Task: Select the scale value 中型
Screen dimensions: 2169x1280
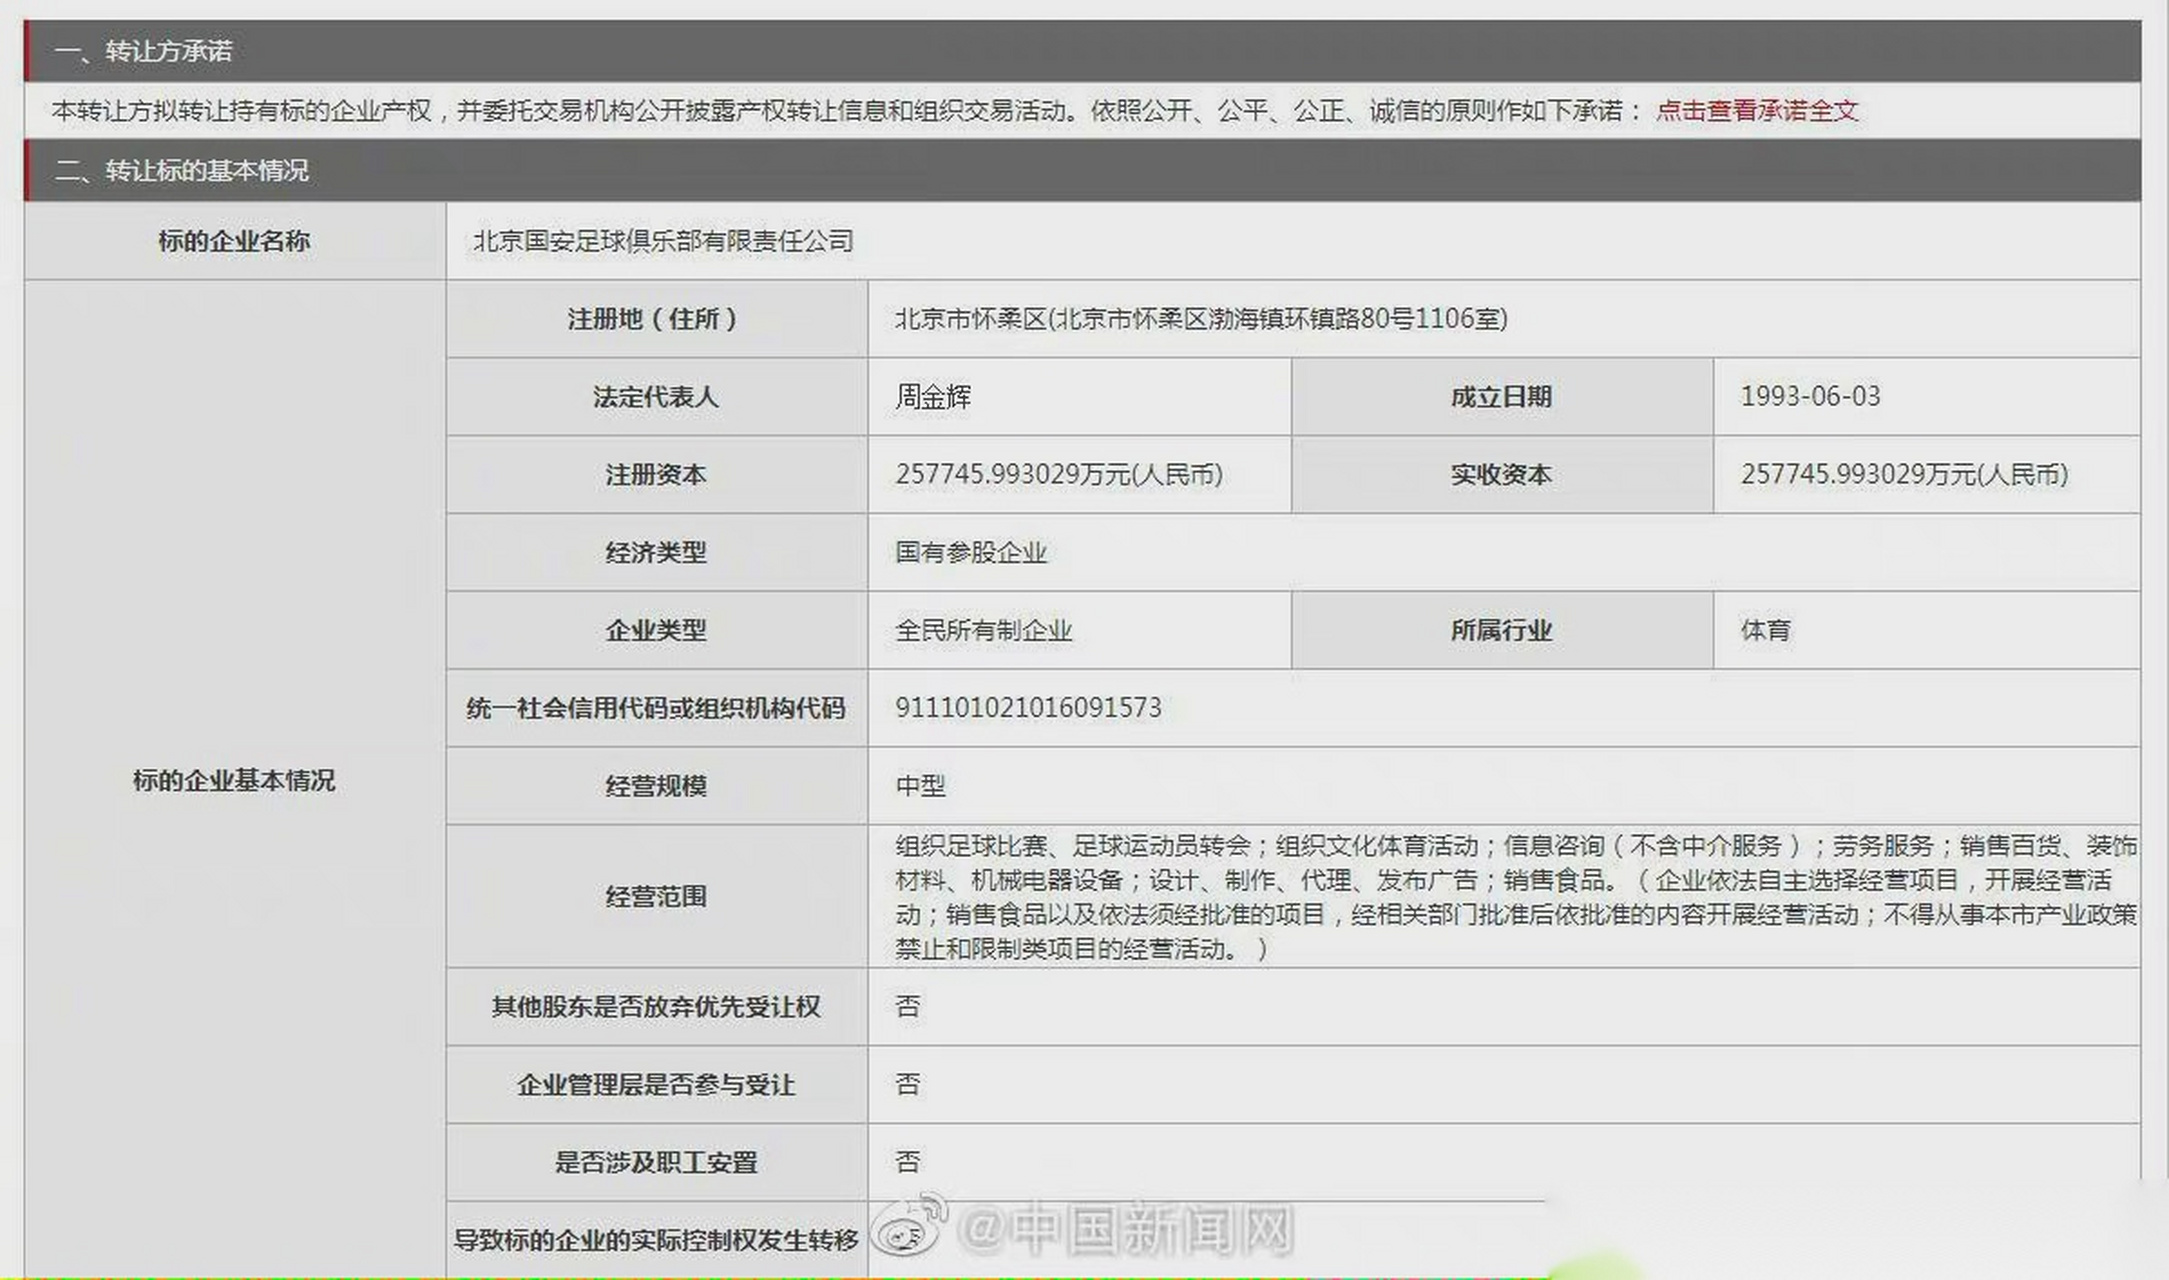Action: [920, 786]
